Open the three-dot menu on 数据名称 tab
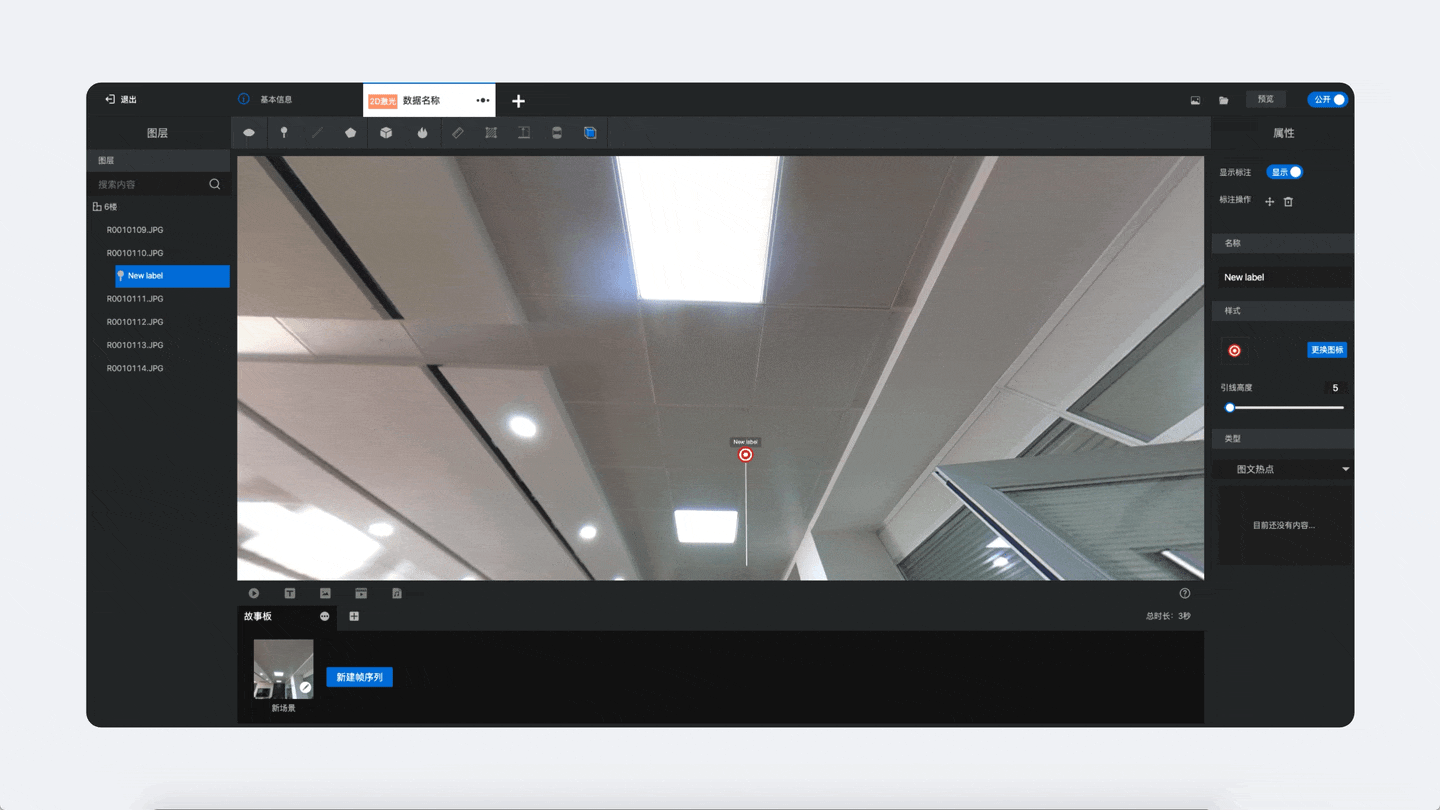1440x810 pixels. click(483, 100)
